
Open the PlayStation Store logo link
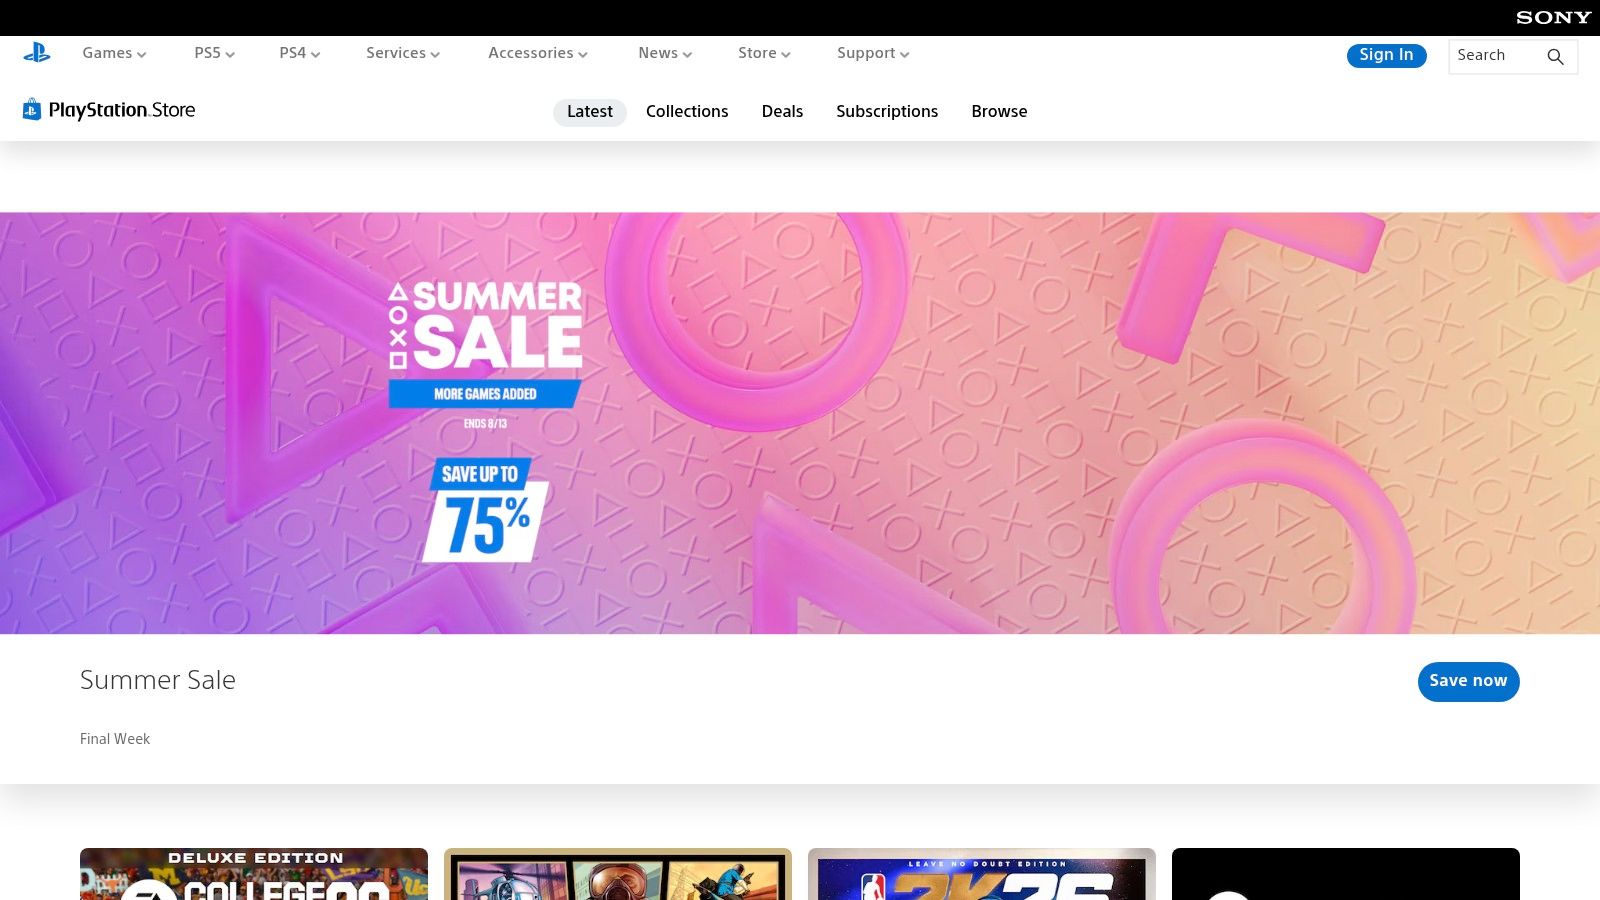coord(109,110)
